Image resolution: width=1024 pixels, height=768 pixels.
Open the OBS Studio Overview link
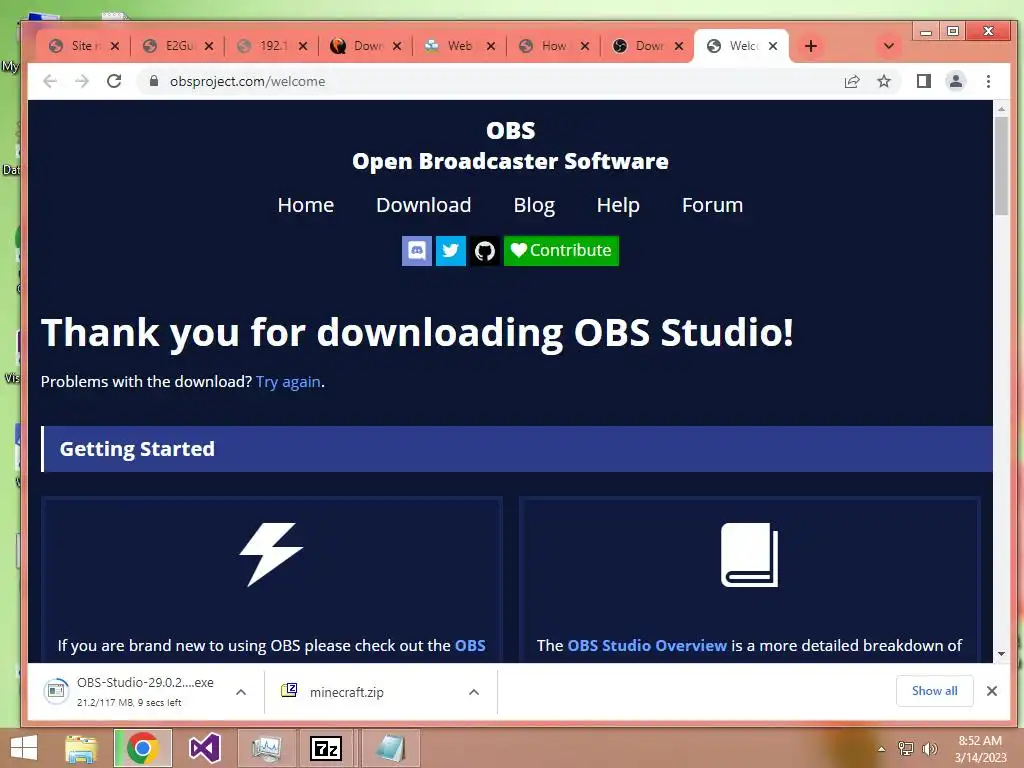[x=647, y=645]
